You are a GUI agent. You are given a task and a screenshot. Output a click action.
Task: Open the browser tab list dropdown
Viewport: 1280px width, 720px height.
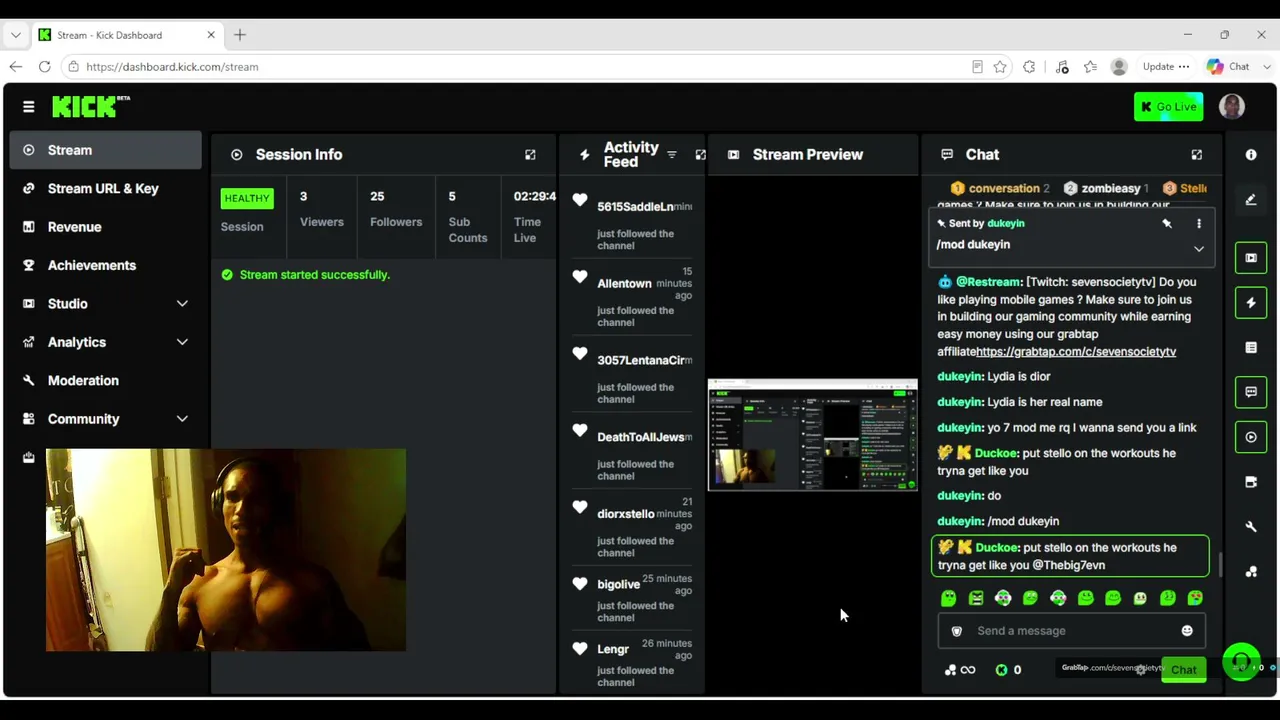click(x=16, y=35)
